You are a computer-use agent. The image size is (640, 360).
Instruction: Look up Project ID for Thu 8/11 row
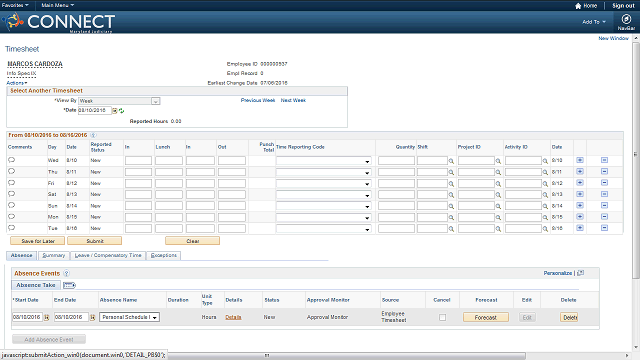[x=498, y=173]
